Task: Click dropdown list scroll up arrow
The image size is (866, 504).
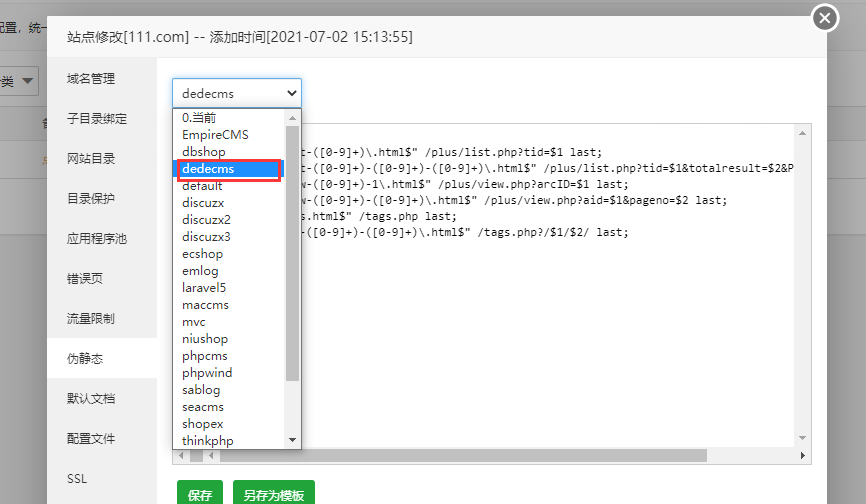Action: pos(293,118)
